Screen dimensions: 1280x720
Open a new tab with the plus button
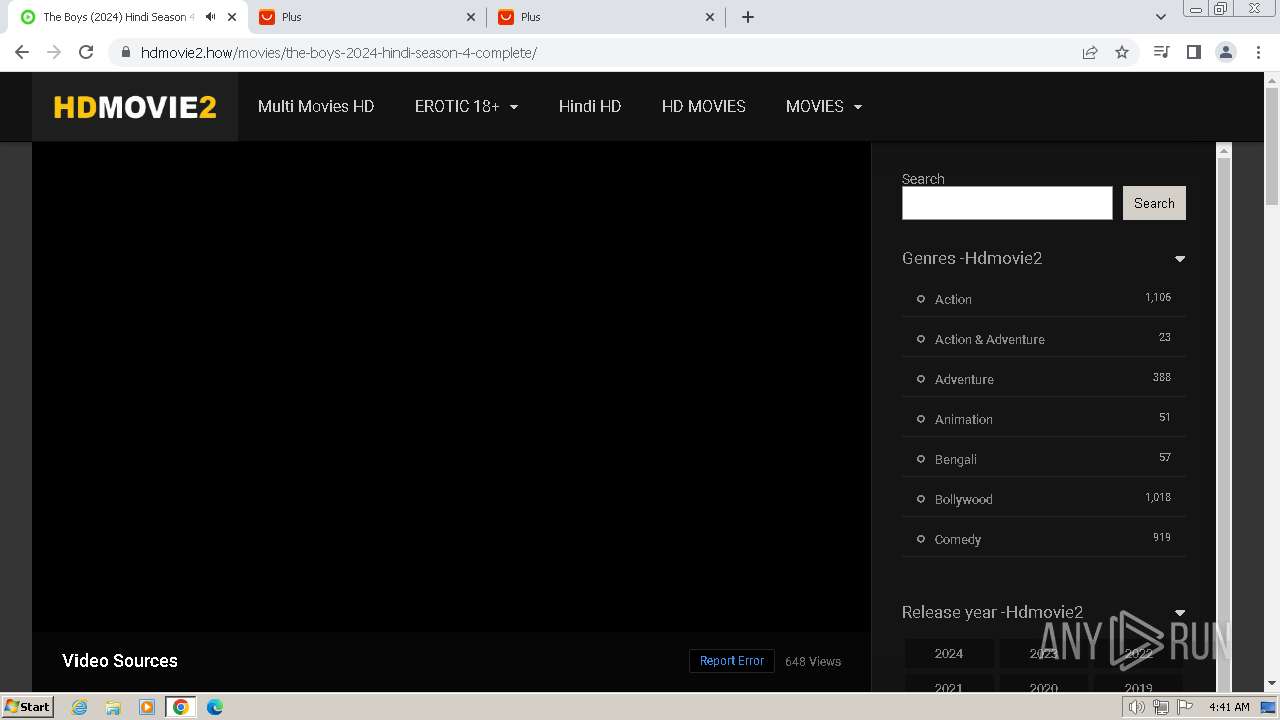click(748, 17)
